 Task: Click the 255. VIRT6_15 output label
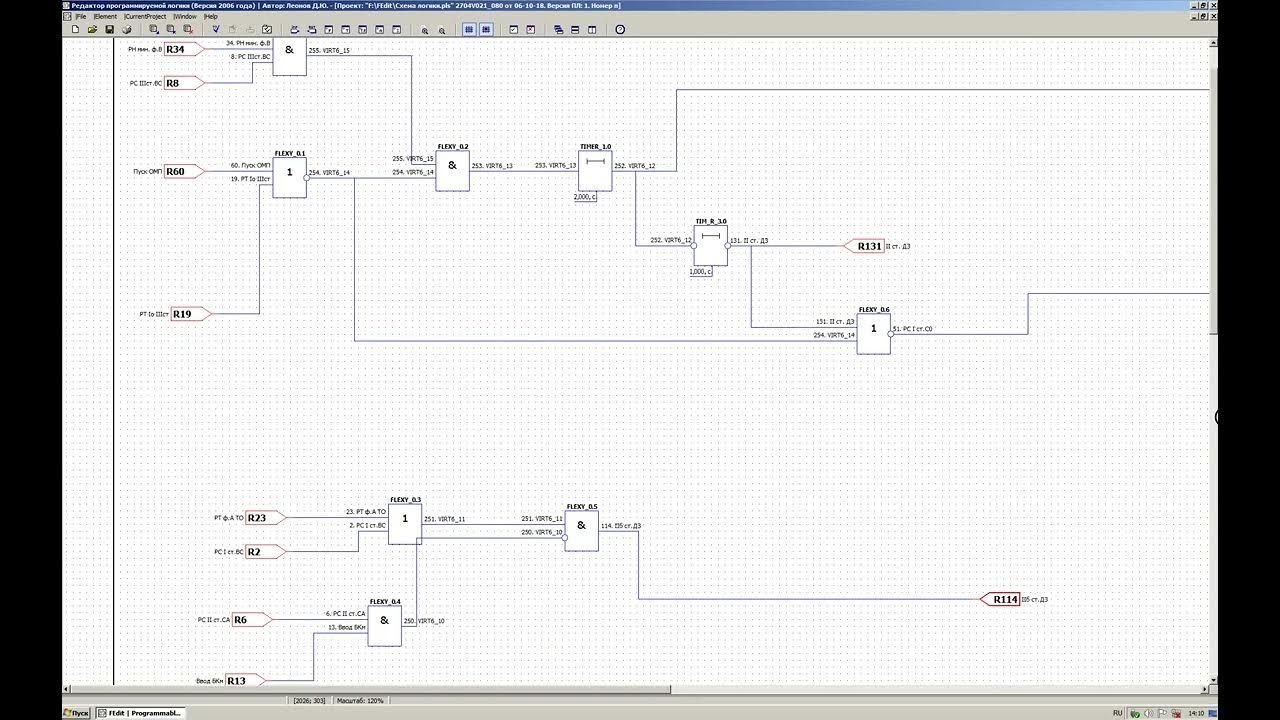coord(329,50)
